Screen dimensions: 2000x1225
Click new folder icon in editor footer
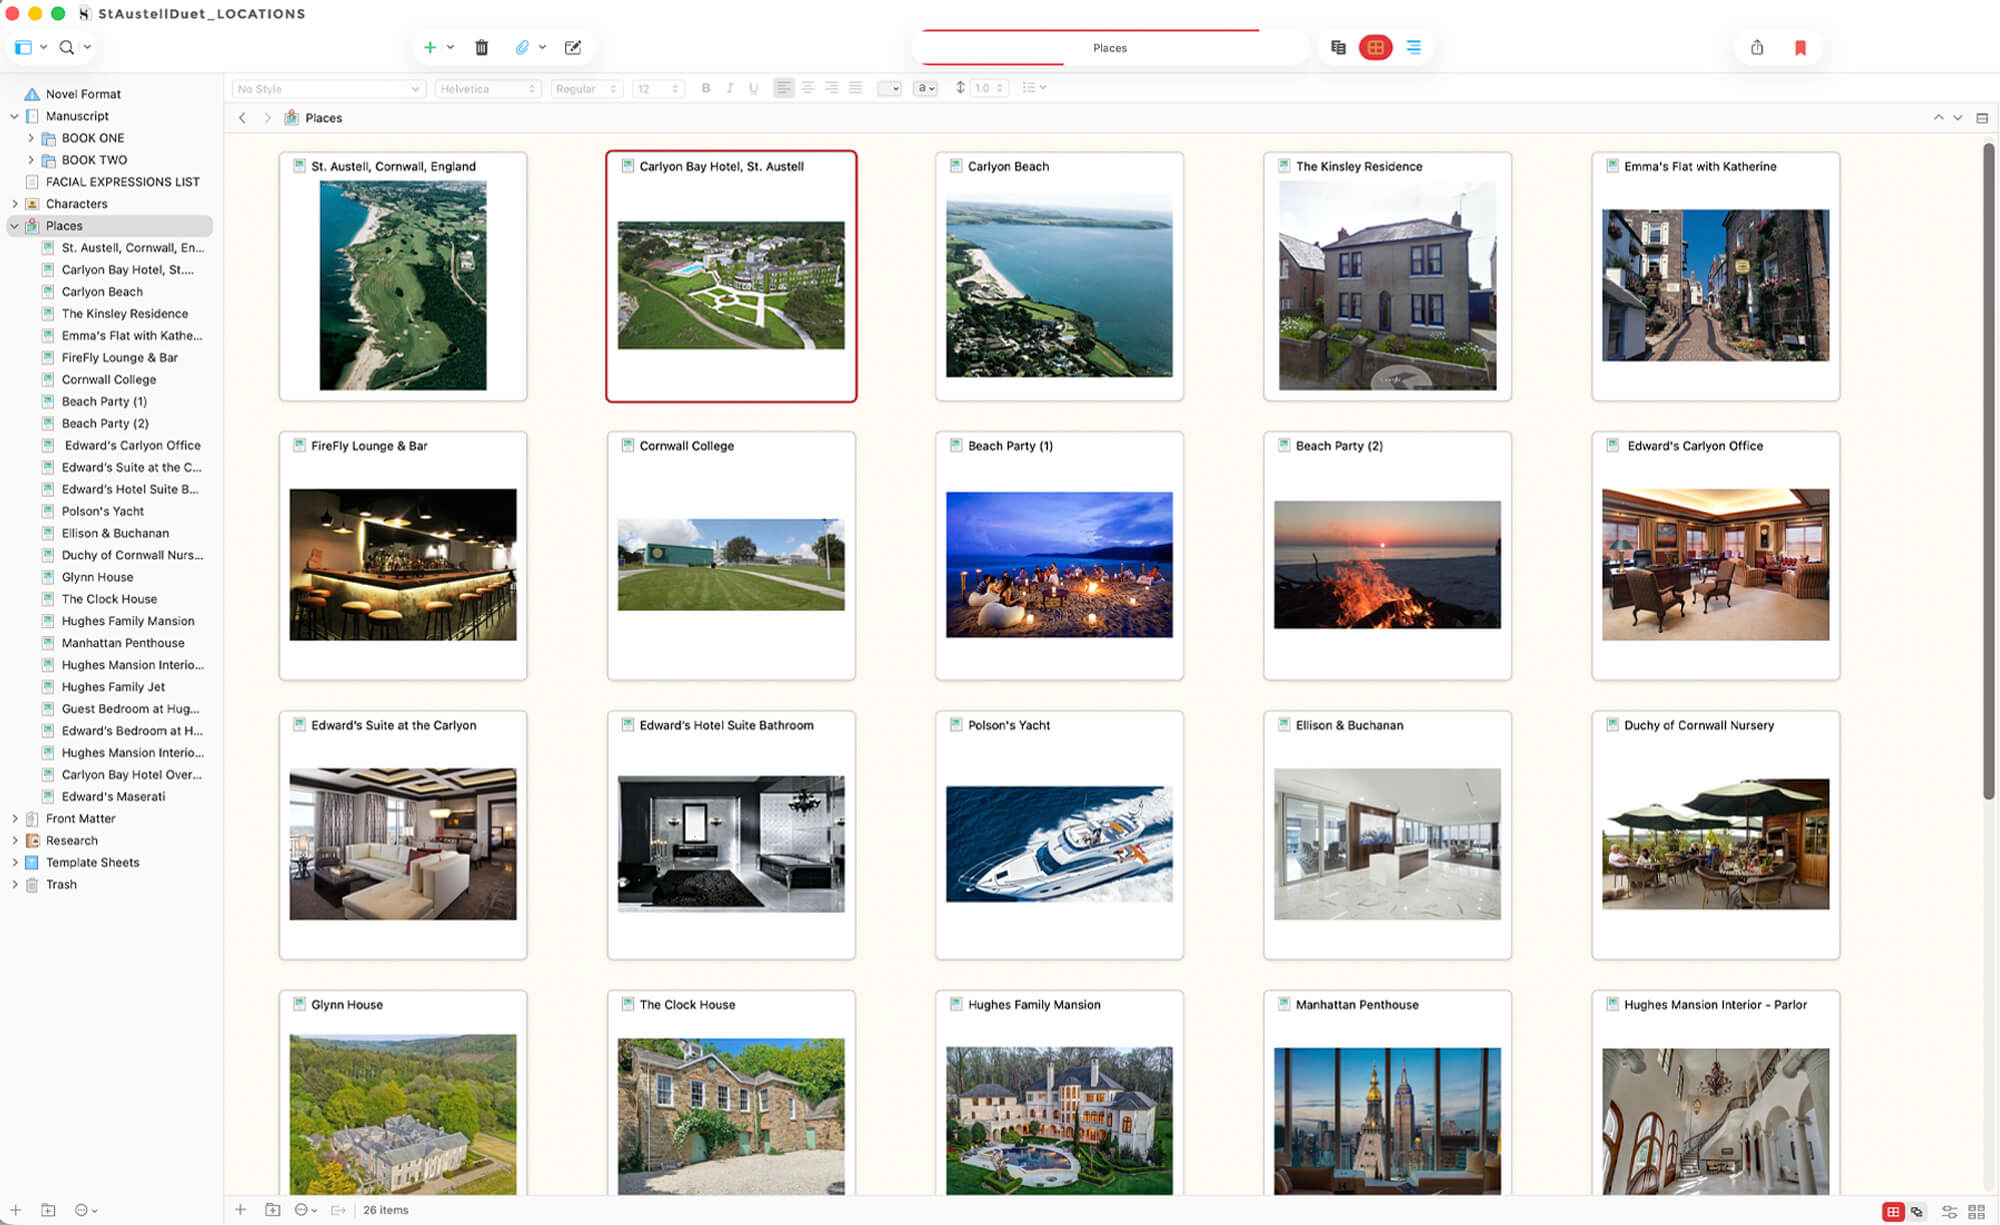pyautogui.click(x=272, y=1210)
